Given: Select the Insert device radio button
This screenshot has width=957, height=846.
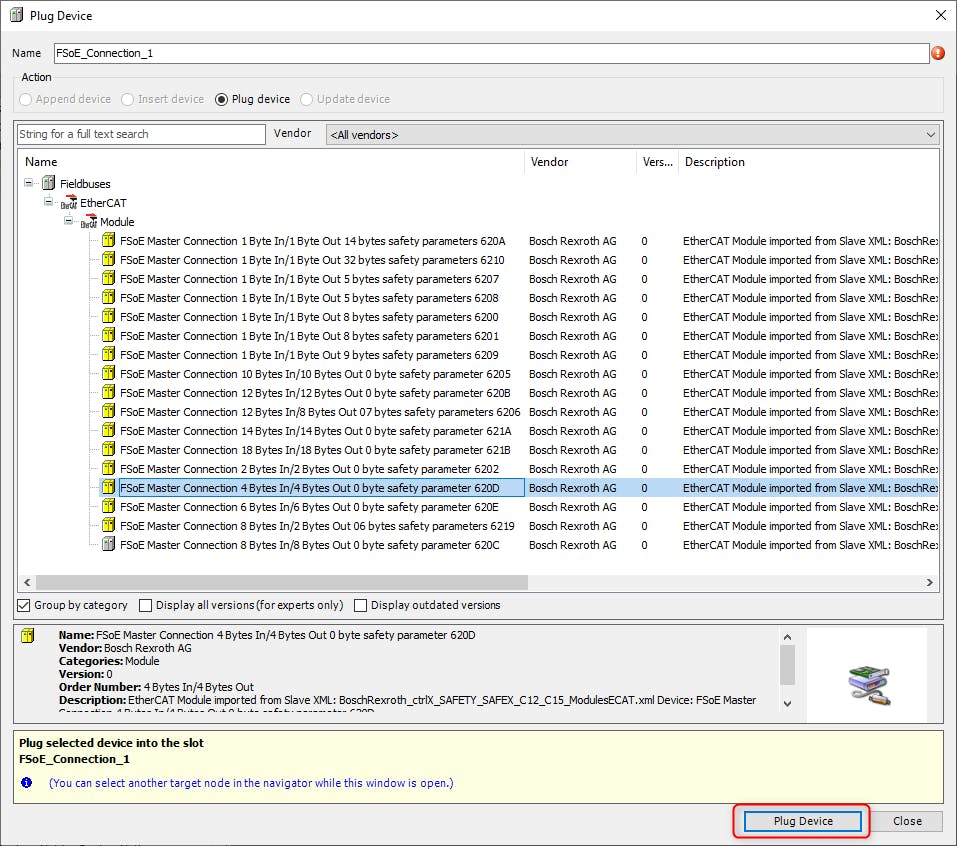Looking at the screenshot, I should coord(127,99).
